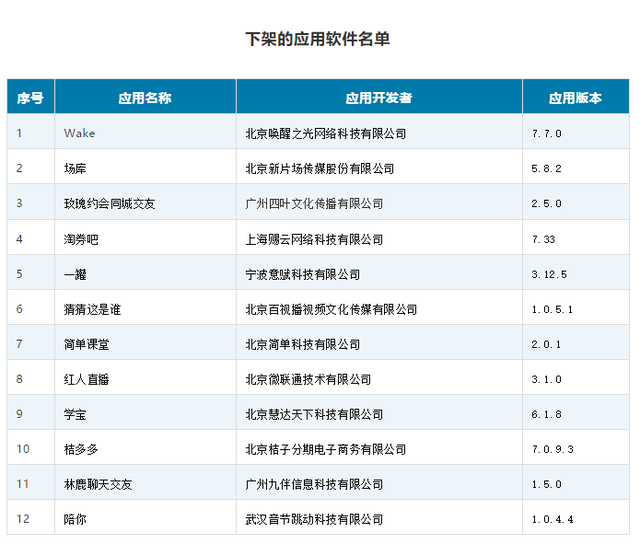Select developer 北京唤醒之光网络科技有限公司

point(326,133)
